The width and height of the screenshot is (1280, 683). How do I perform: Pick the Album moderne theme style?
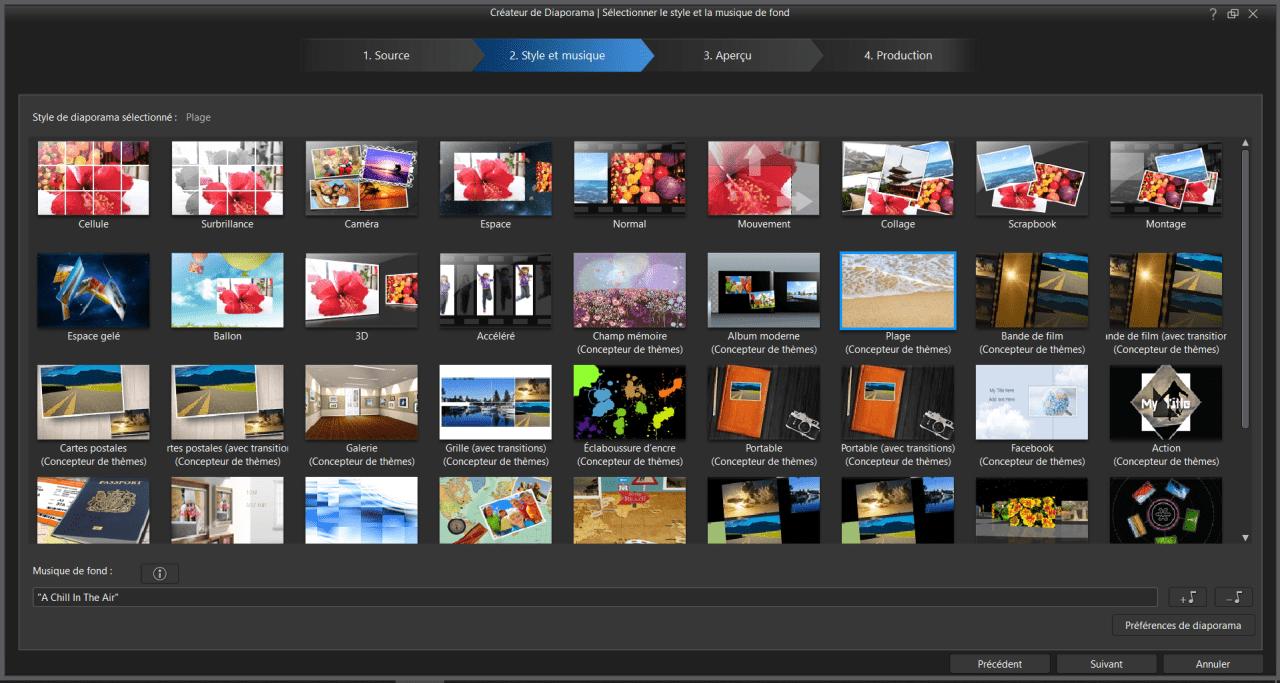pyautogui.click(x=763, y=290)
